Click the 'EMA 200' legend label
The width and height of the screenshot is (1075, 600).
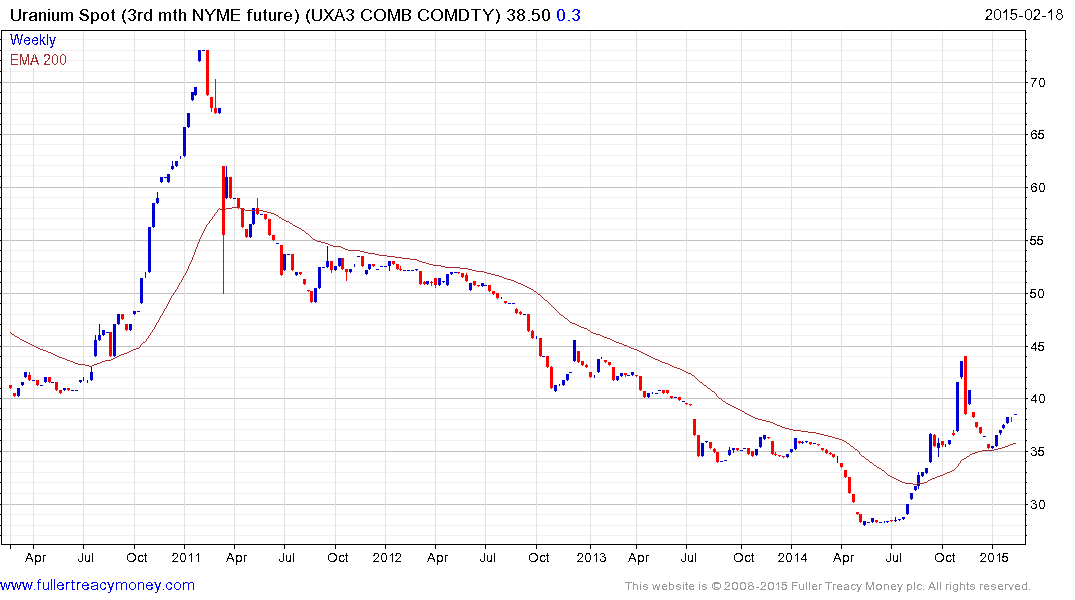tap(38, 60)
